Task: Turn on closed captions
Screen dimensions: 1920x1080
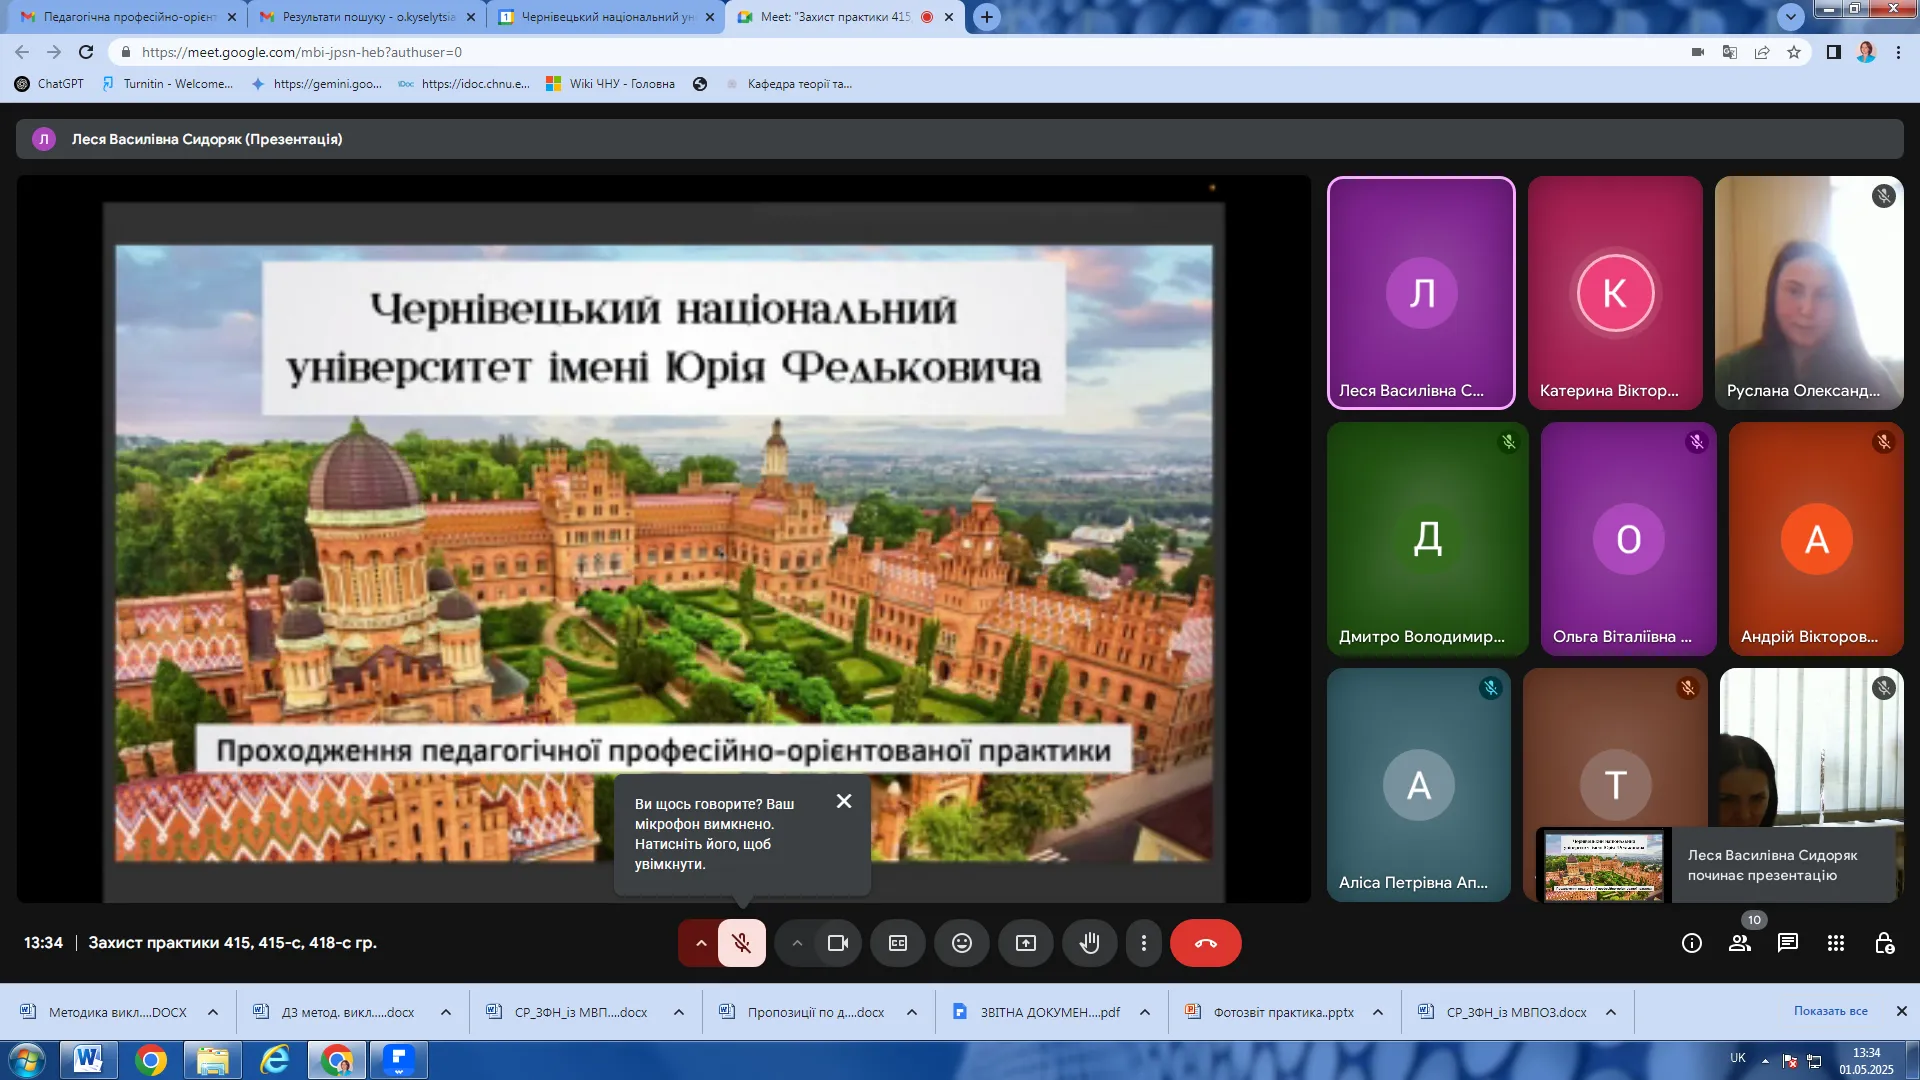Action: click(898, 943)
